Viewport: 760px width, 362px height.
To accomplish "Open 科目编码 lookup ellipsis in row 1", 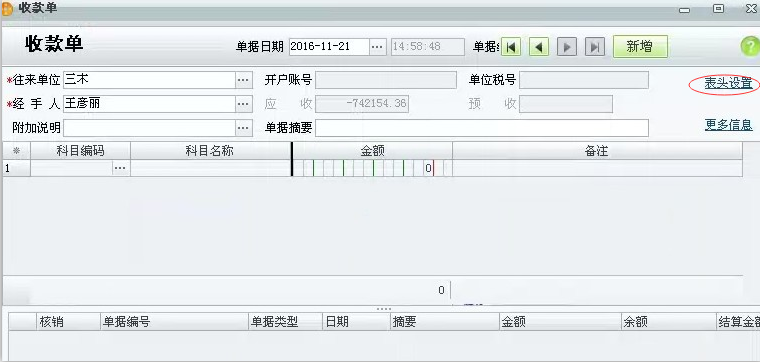I will [x=120, y=168].
